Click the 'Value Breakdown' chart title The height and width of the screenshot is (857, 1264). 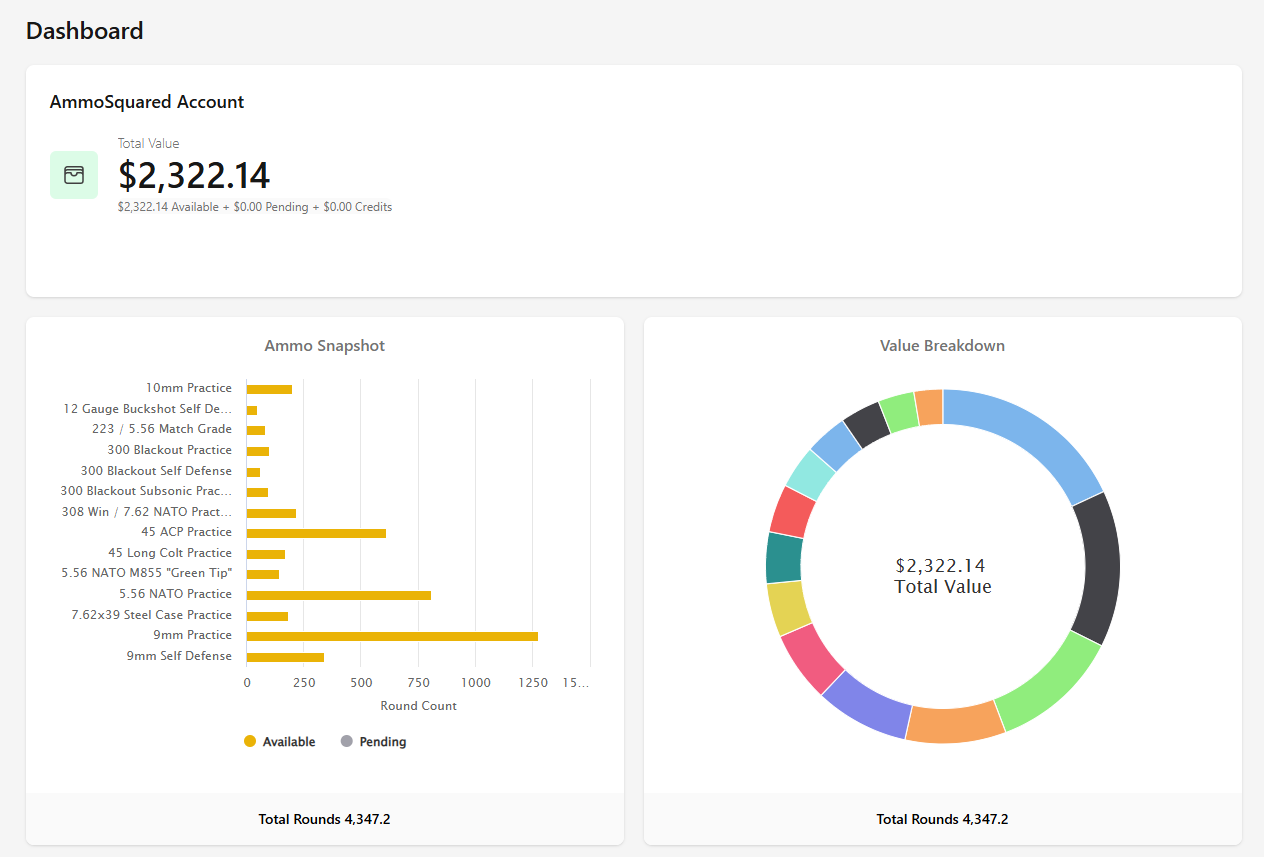pyautogui.click(x=943, y=346)
